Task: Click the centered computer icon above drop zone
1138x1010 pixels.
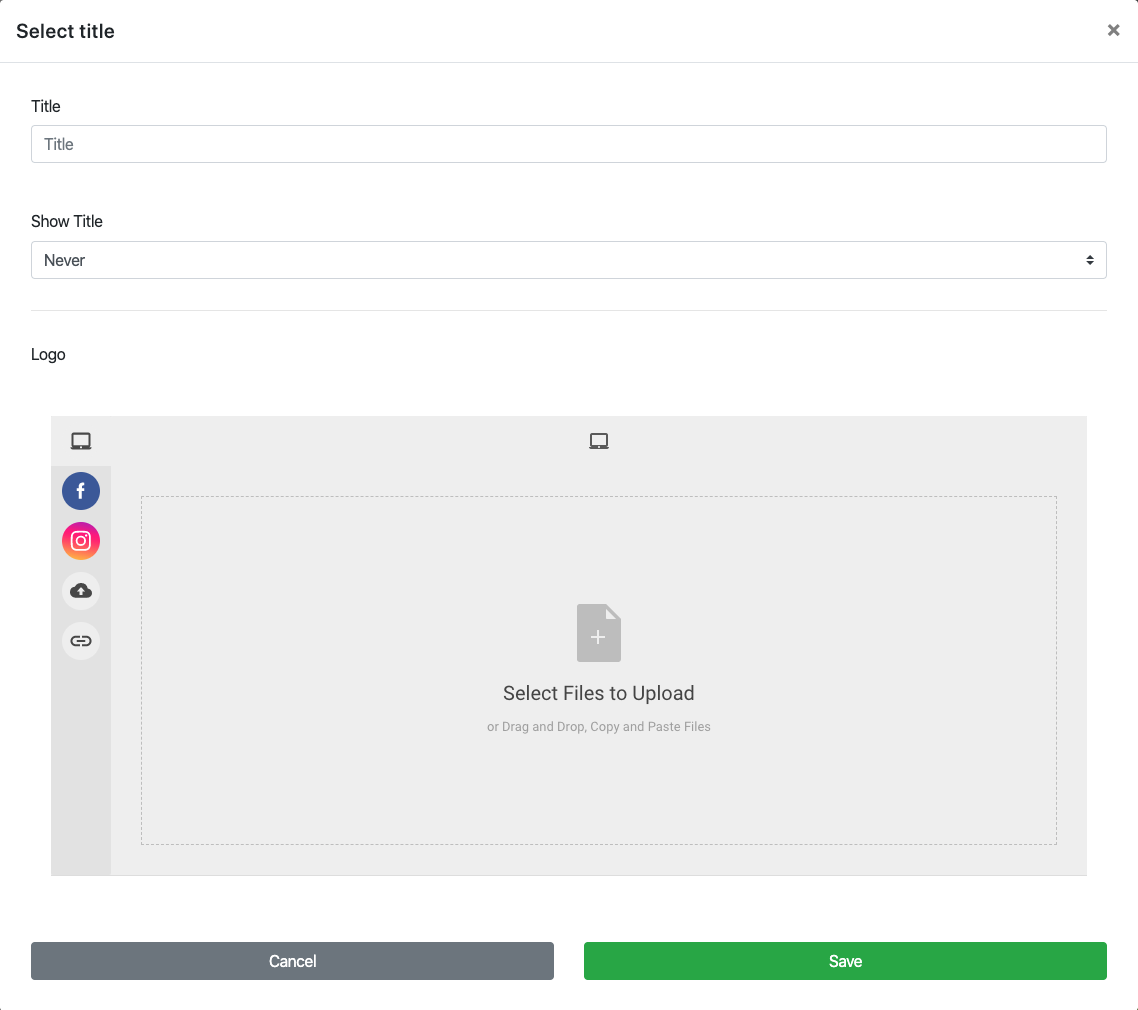Action: pyautogui.click(x=599, y=441)
